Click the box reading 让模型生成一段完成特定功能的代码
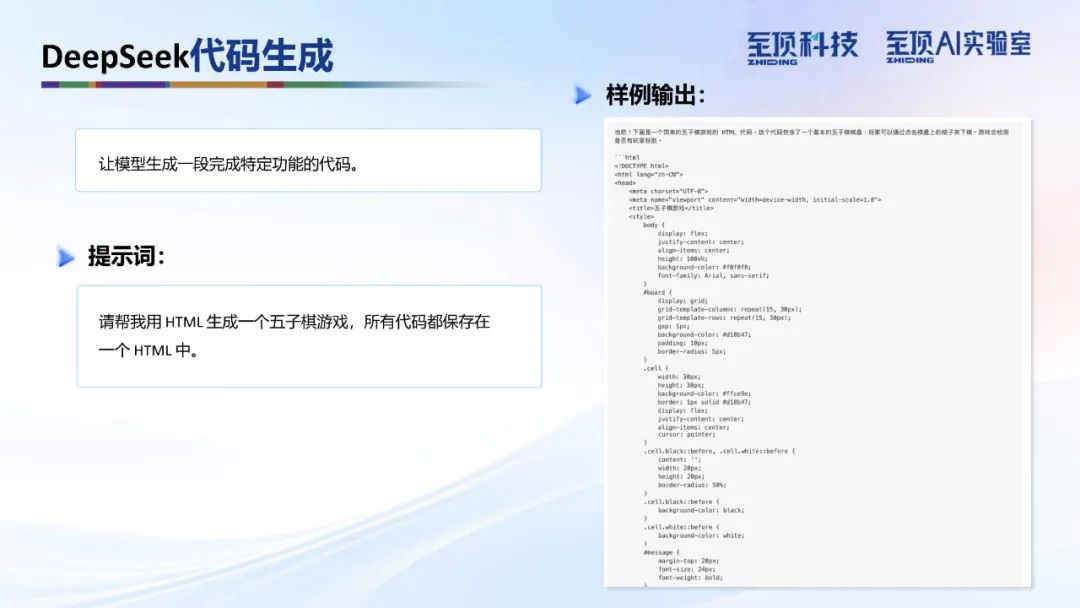 (309, 160)
